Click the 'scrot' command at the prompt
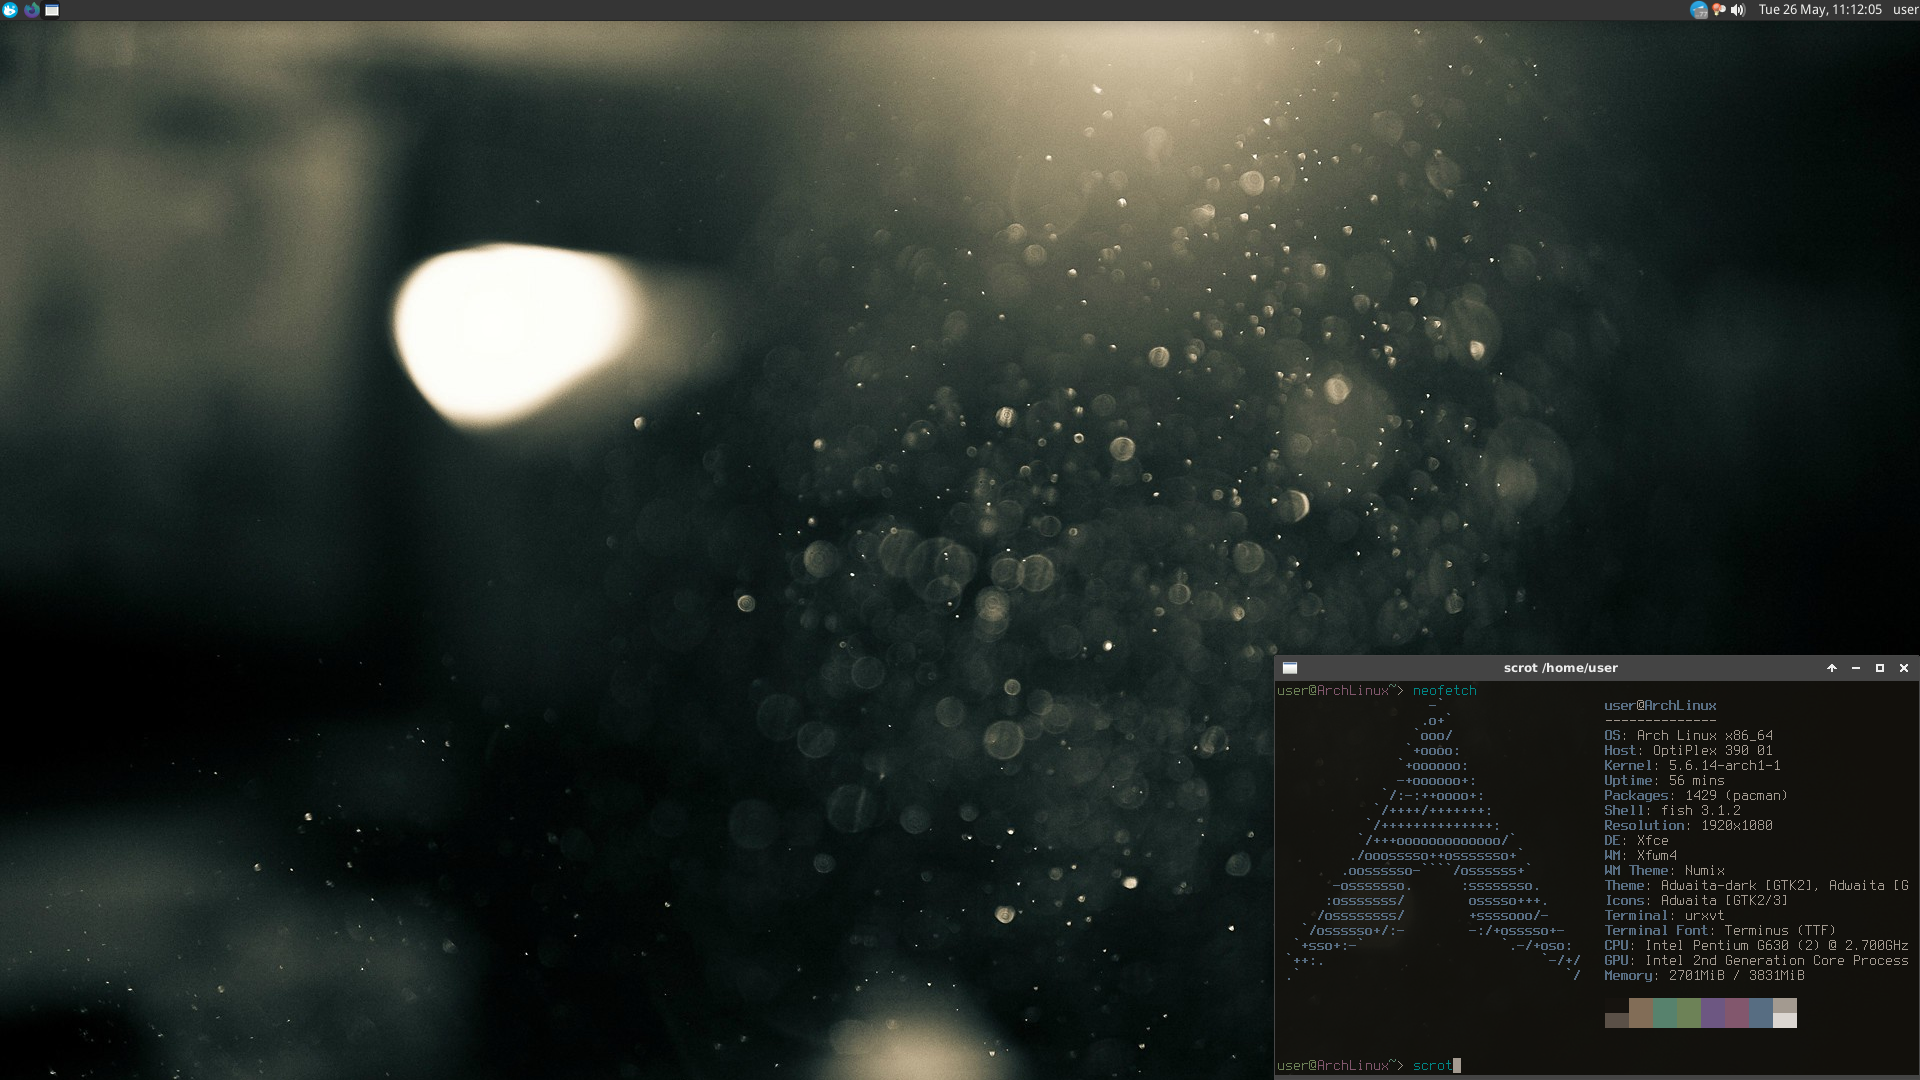Viewport: 1920px width, 1080px height. [x=1432, y=1066]
